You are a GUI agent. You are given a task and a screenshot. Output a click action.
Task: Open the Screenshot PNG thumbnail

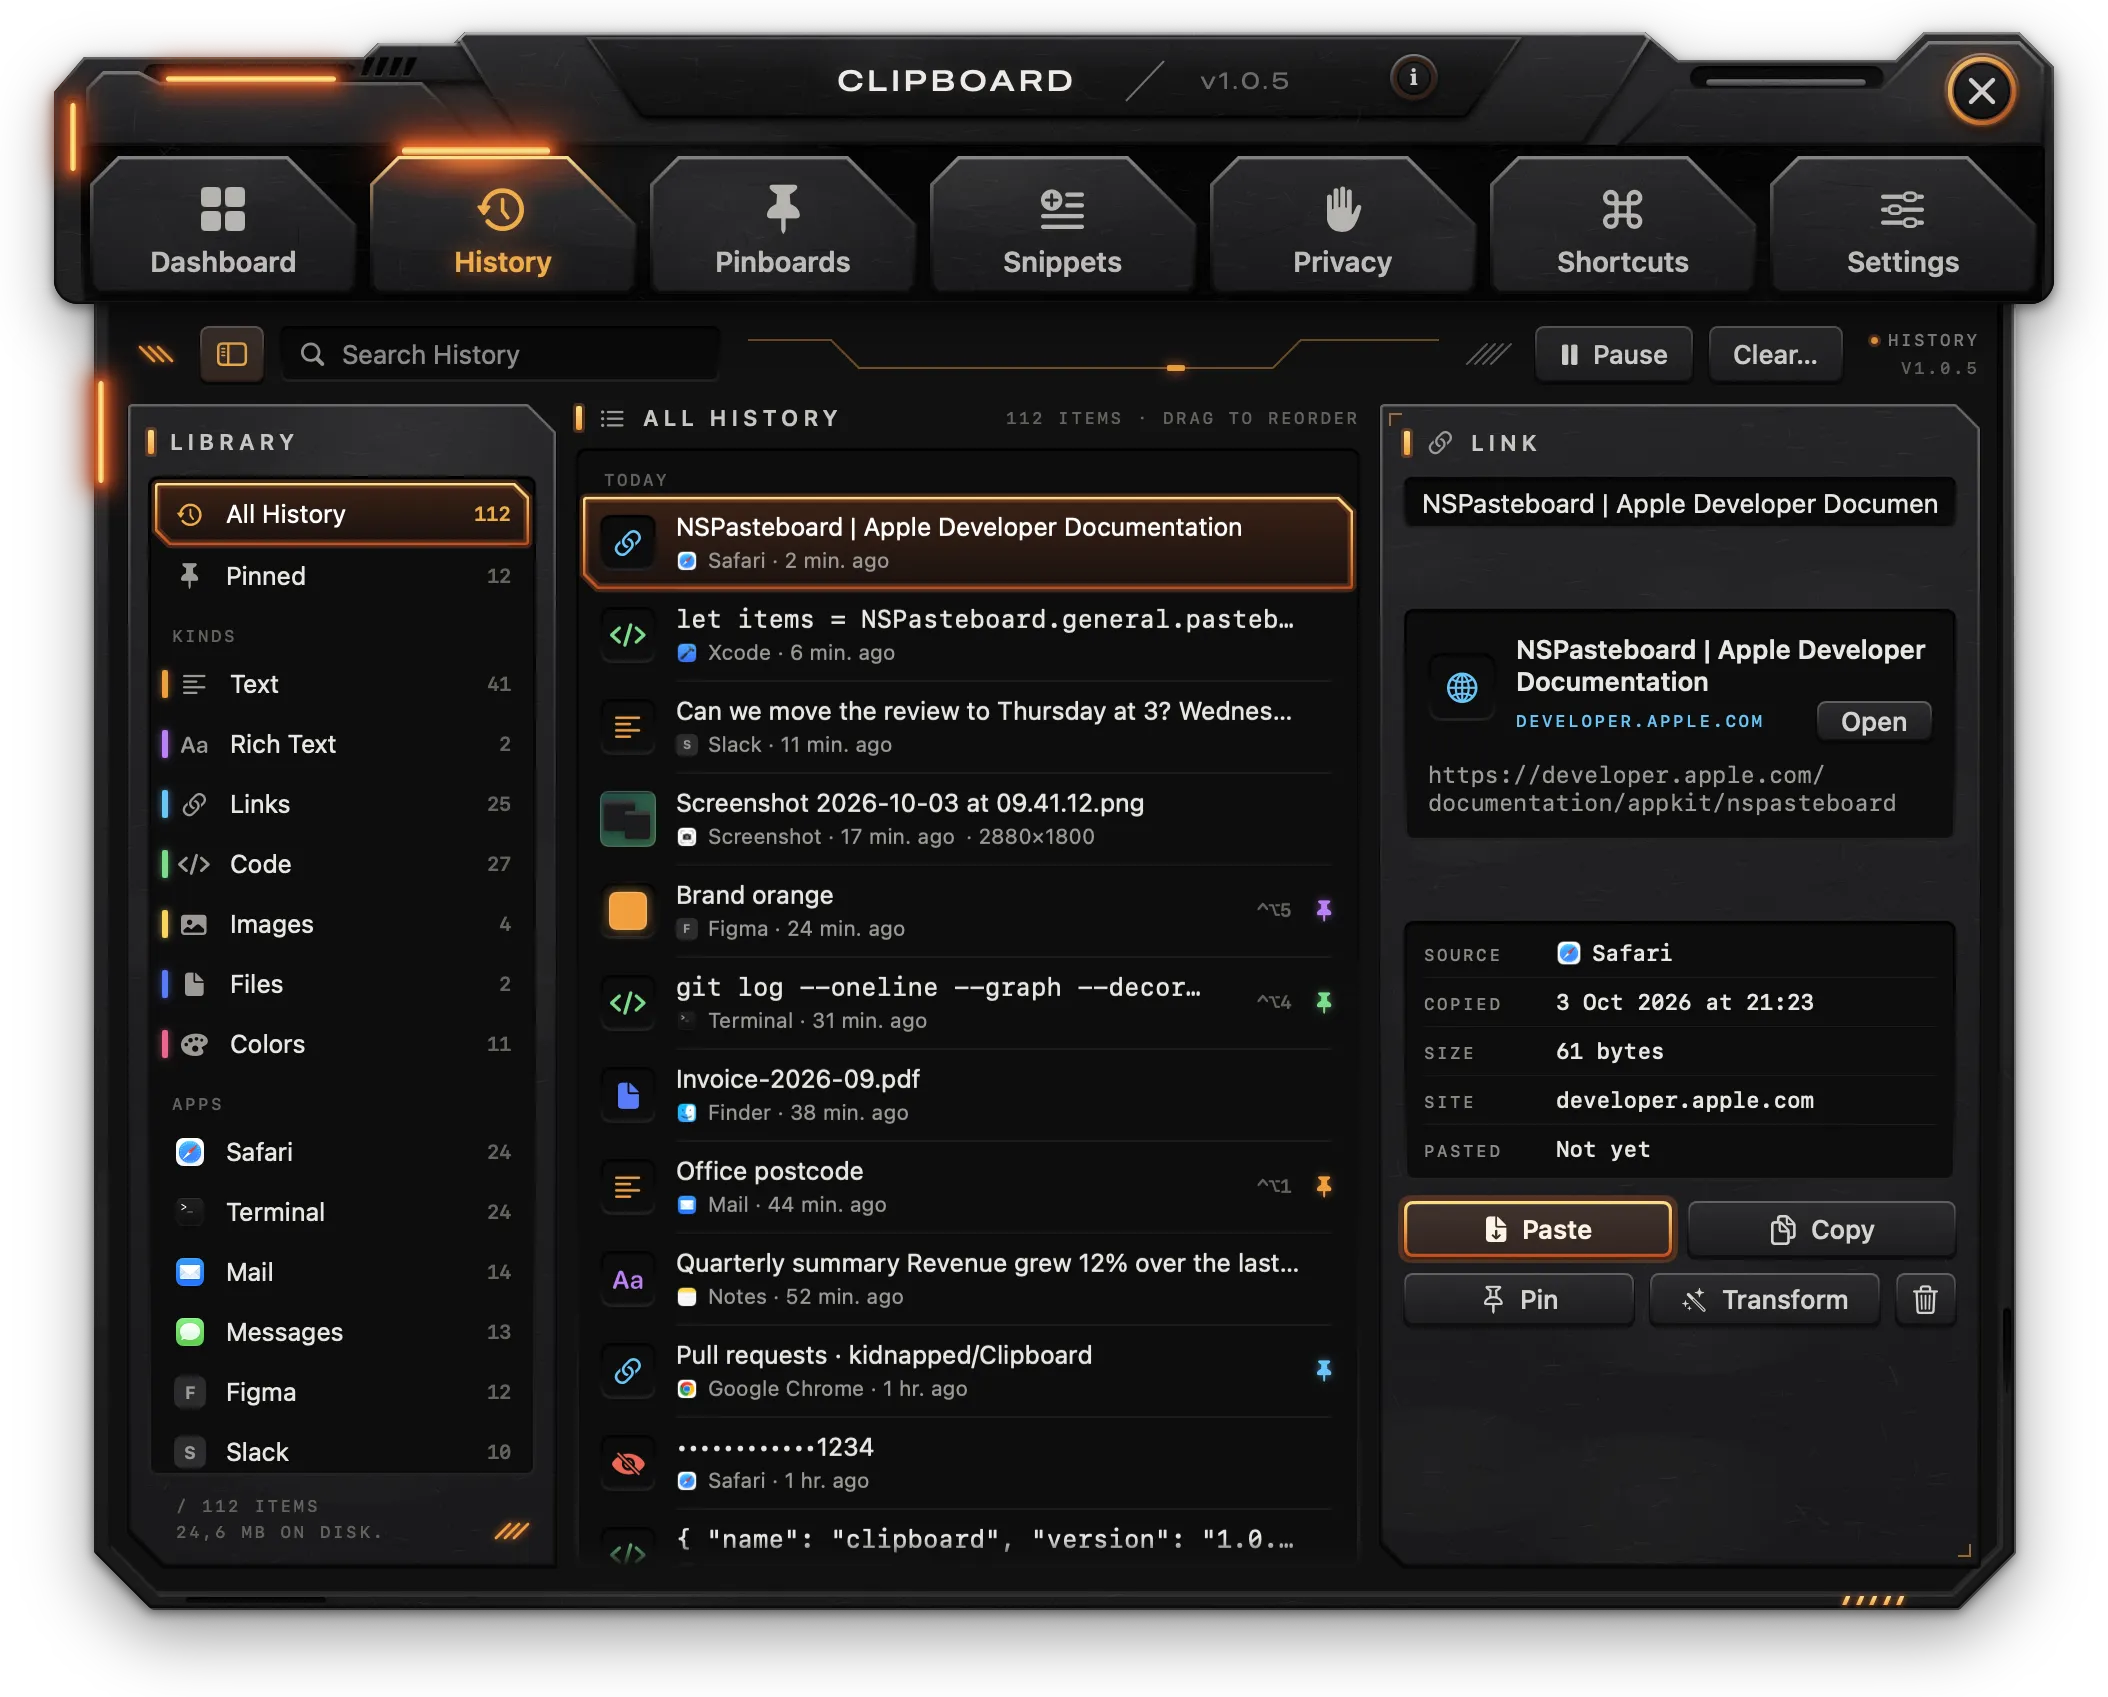click(x=628, y=819)
